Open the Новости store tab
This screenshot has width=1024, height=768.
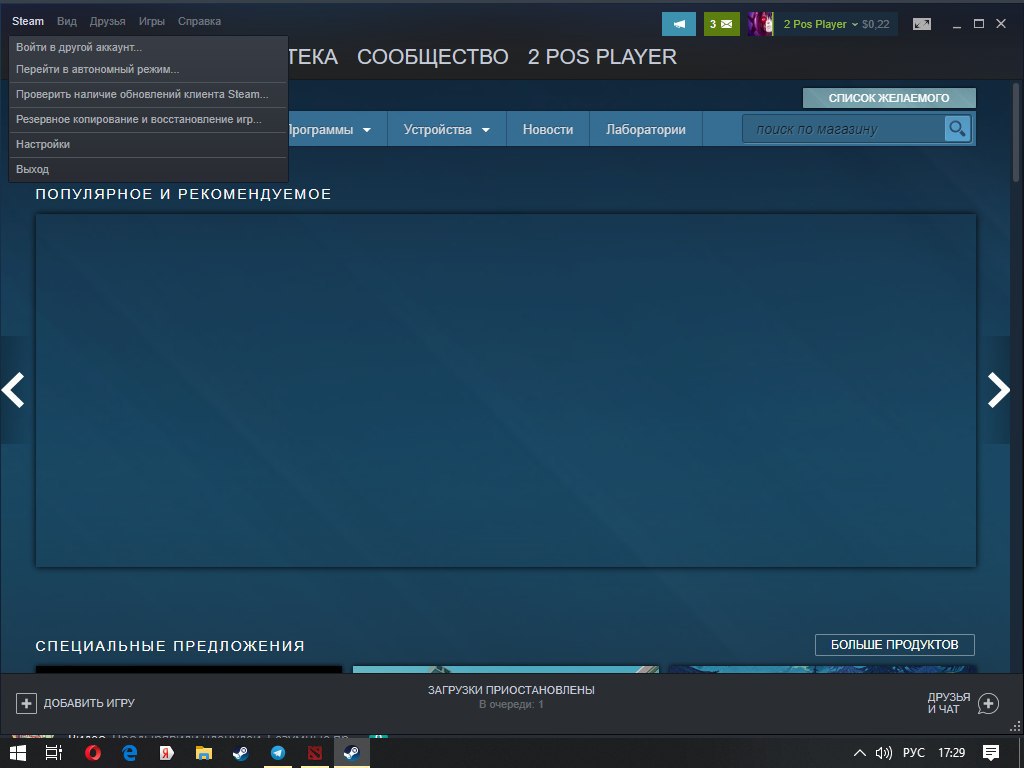pos(548,129)
